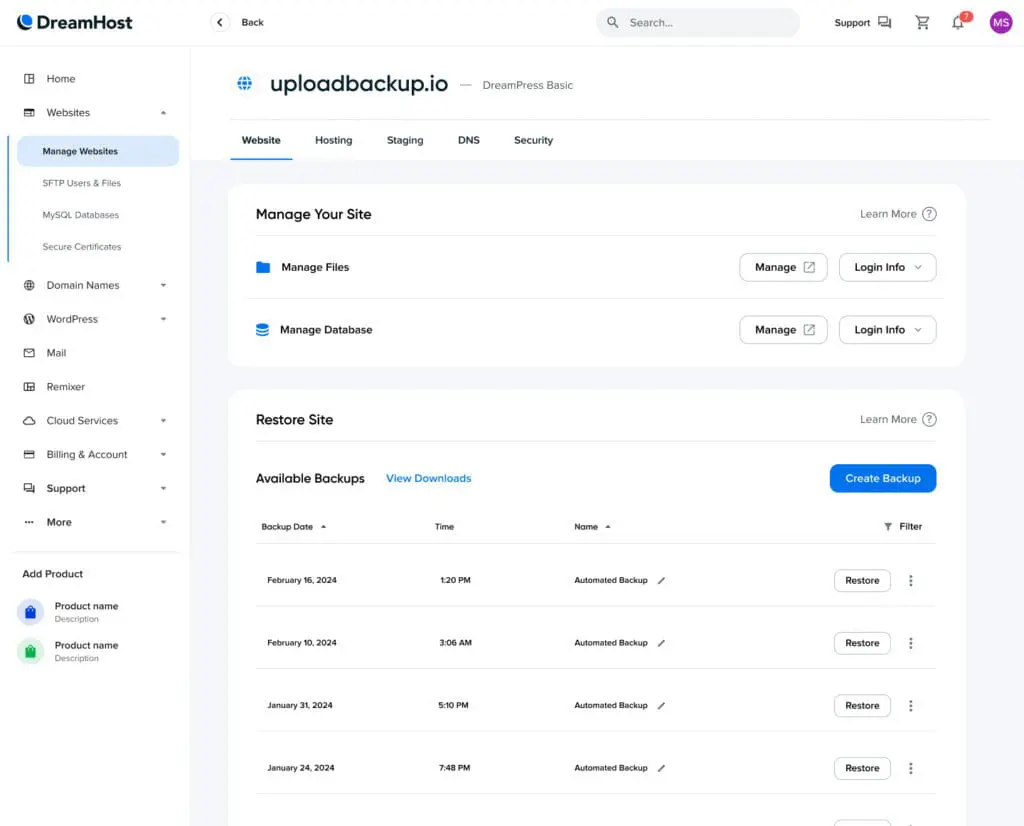
Task: Click the green product bag icon
Action: pyautogui.click(x=30, y=651)
